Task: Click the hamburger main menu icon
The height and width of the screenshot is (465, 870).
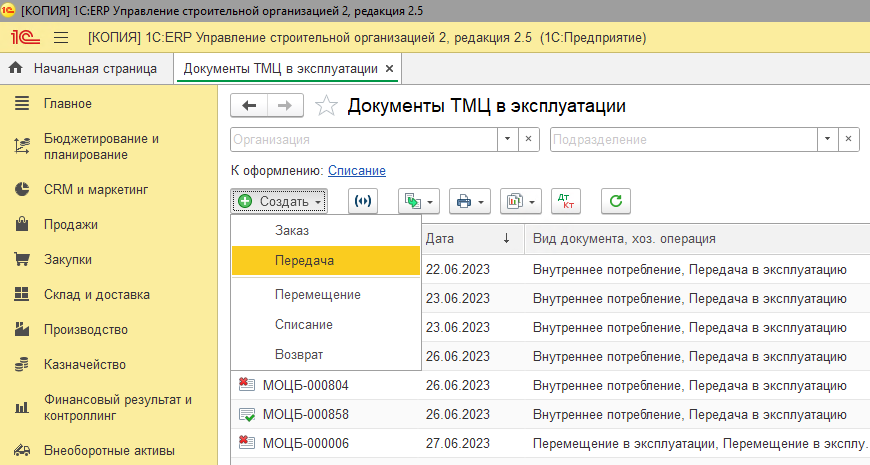Action: (x=60, y=38)
